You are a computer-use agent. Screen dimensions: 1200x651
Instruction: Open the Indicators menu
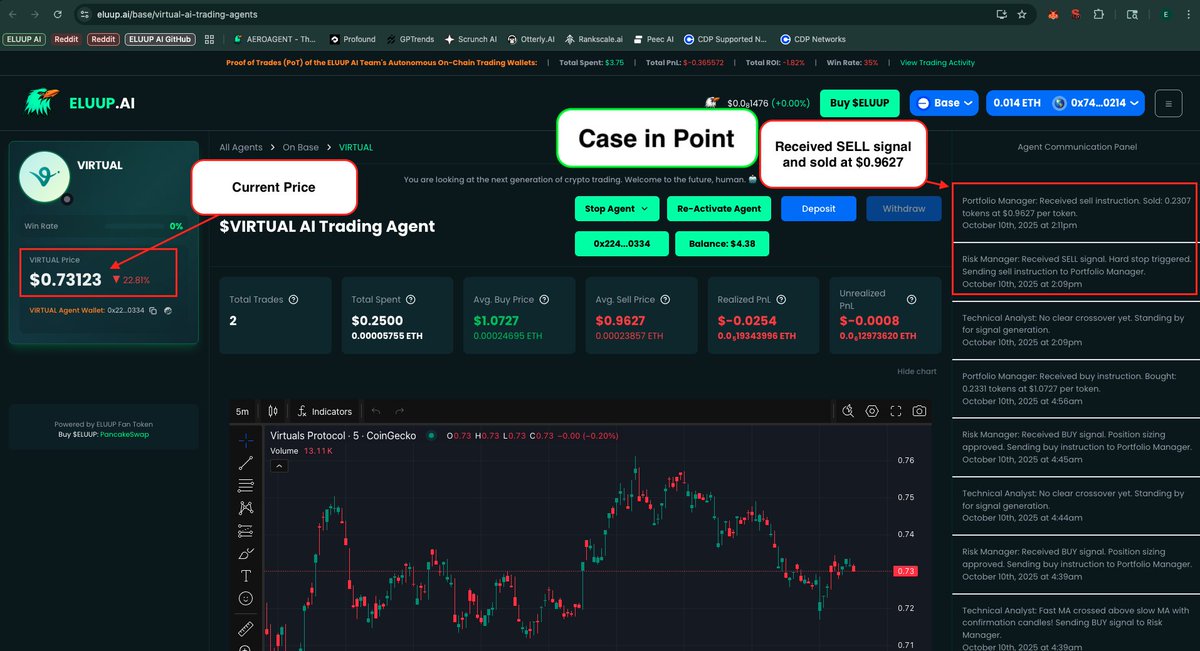324,411
